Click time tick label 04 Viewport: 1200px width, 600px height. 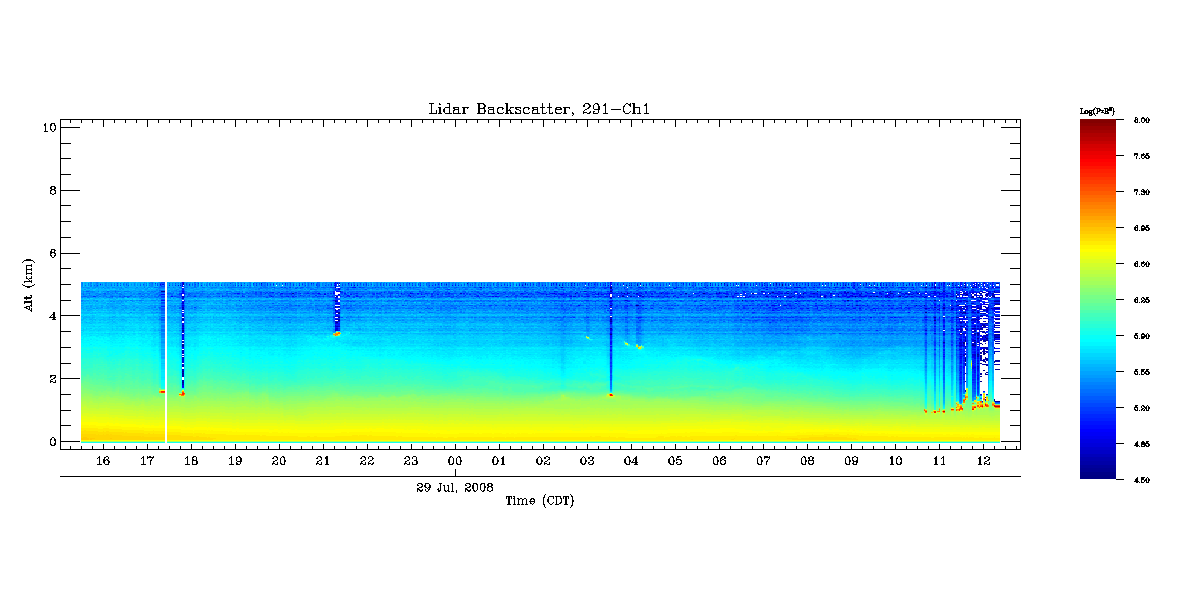click(631, 461)
